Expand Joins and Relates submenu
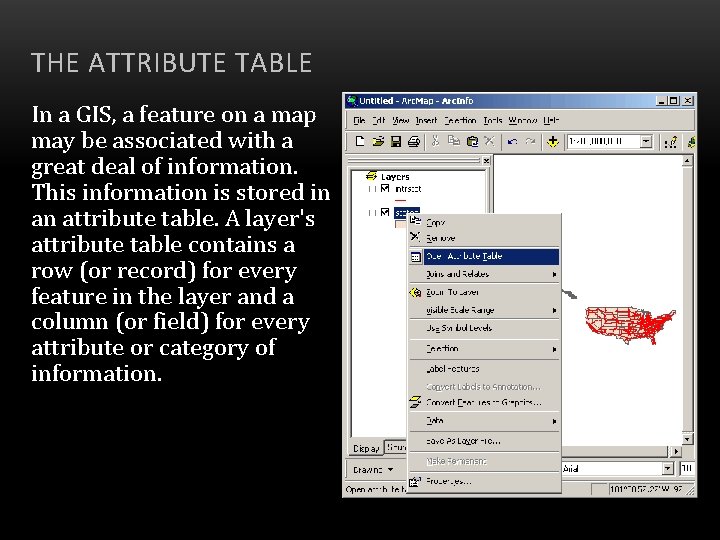The image size is (720, 540). tap(554, 274)
